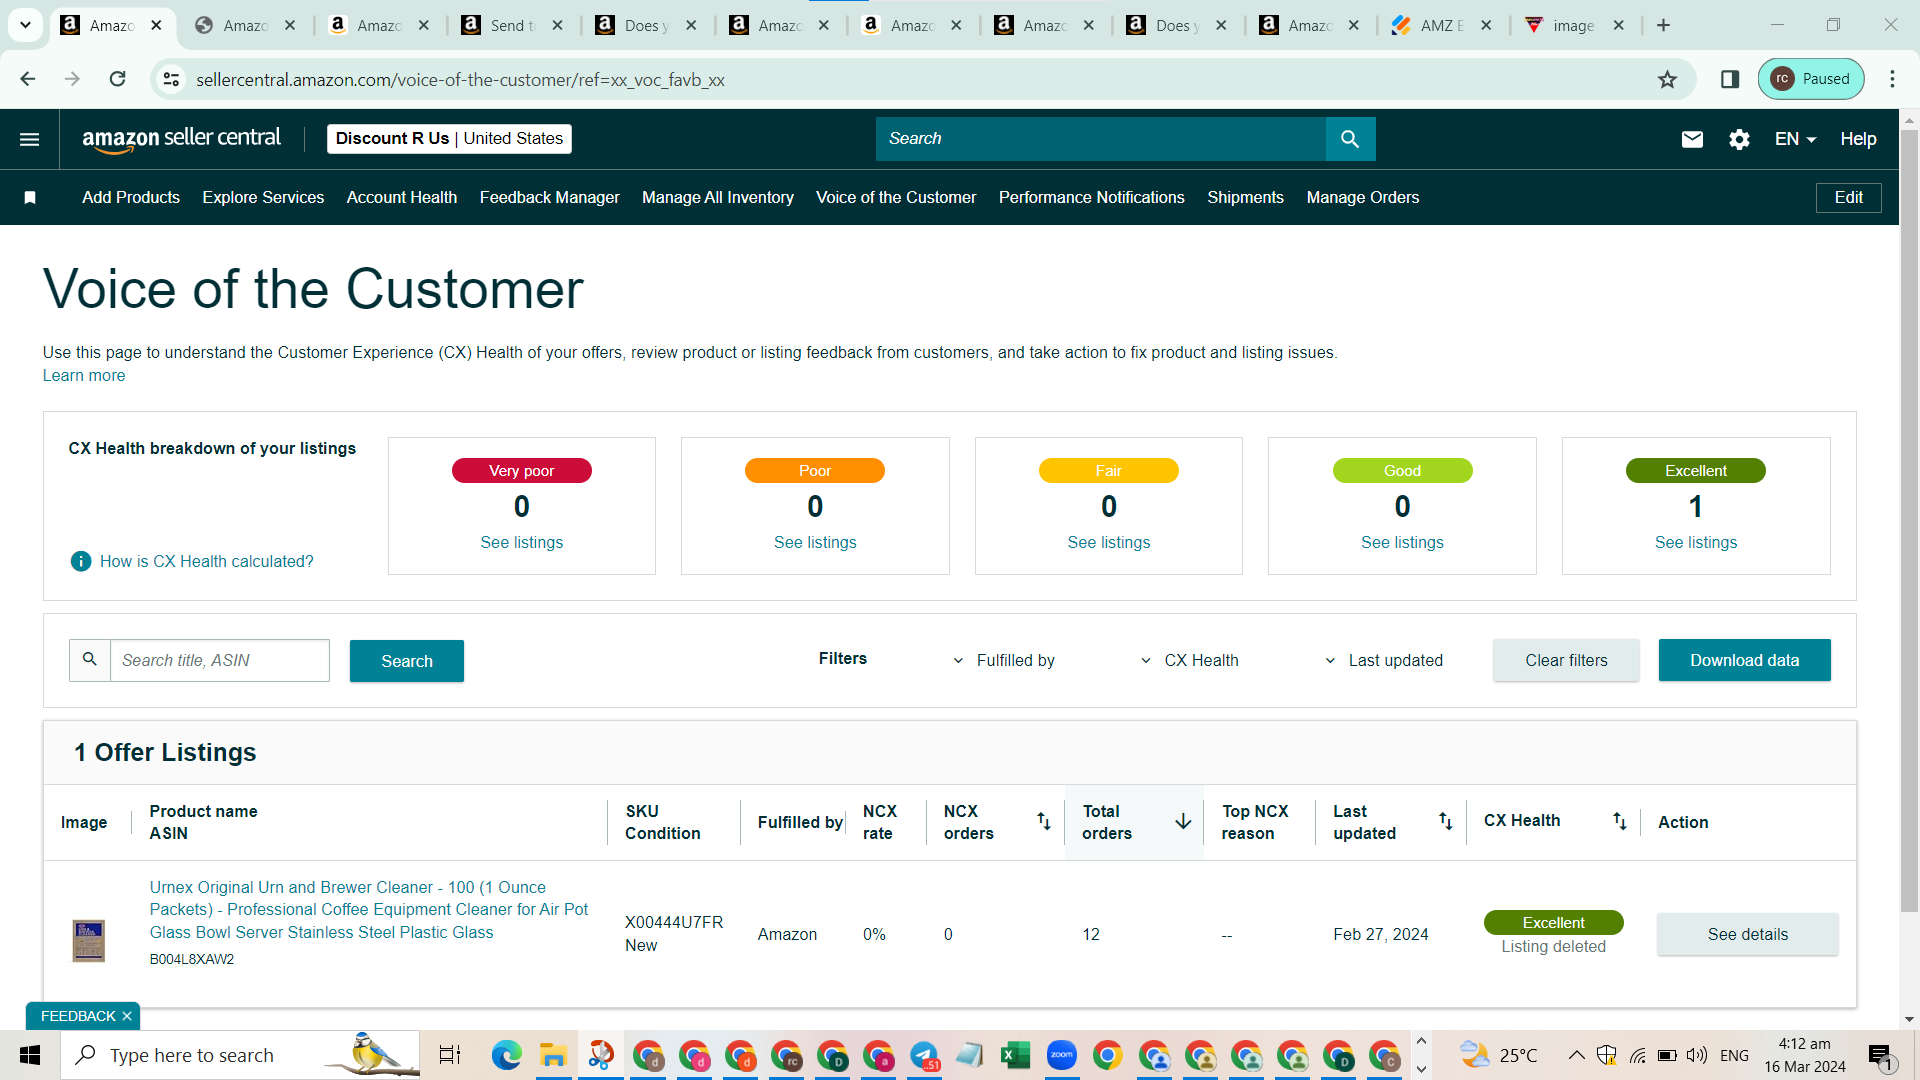Open Help in the header
This screenshot has height=1080, width=1920.
(x=1858, y=139)
